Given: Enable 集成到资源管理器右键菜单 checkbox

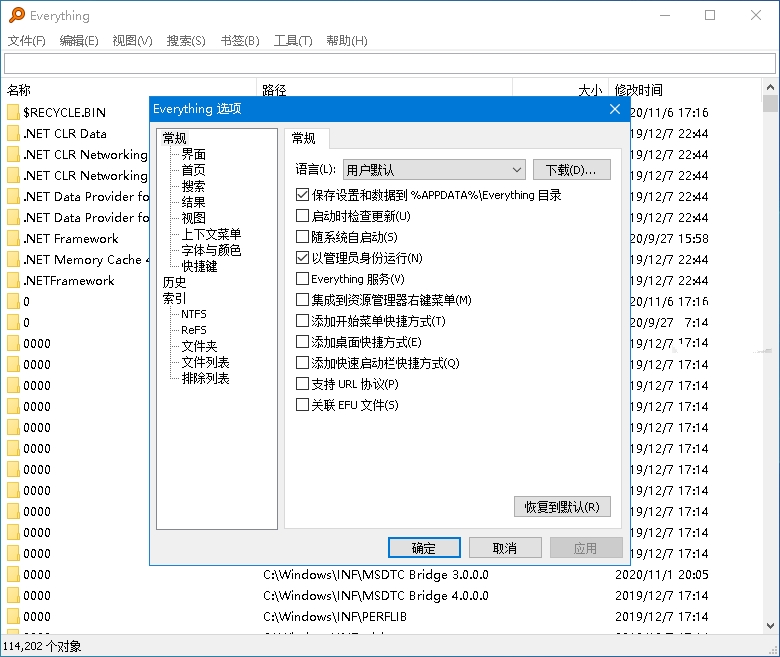Looking at the screenshot, I should point(302,299).
